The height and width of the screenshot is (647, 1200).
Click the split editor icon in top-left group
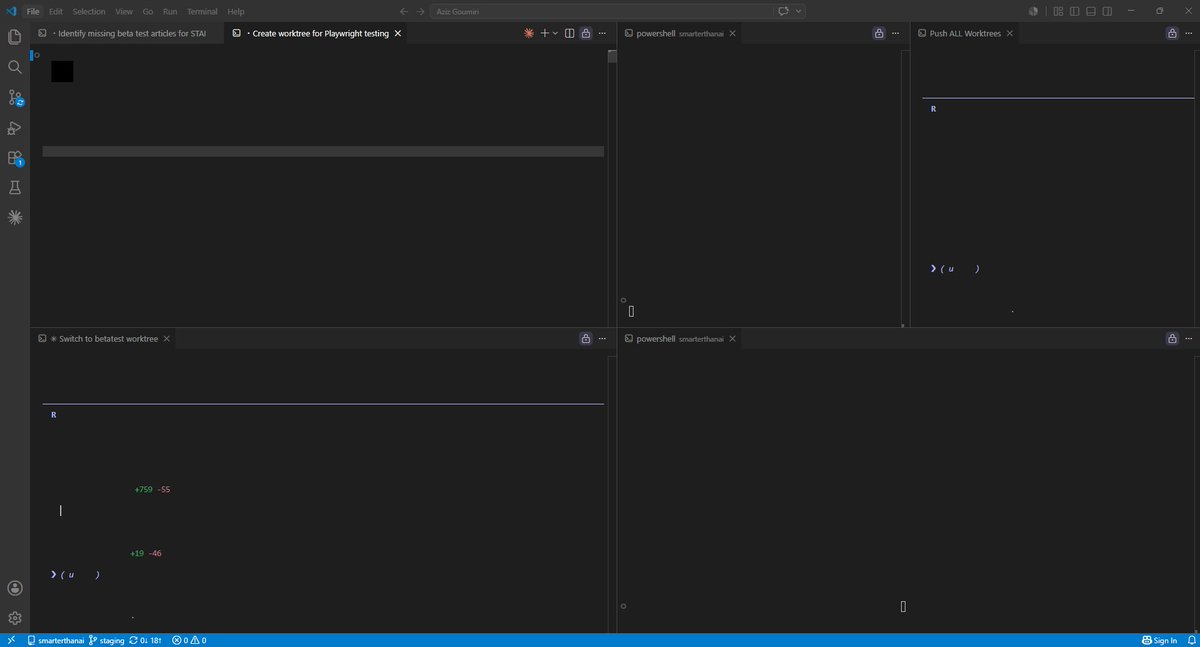tap(569, 33)
